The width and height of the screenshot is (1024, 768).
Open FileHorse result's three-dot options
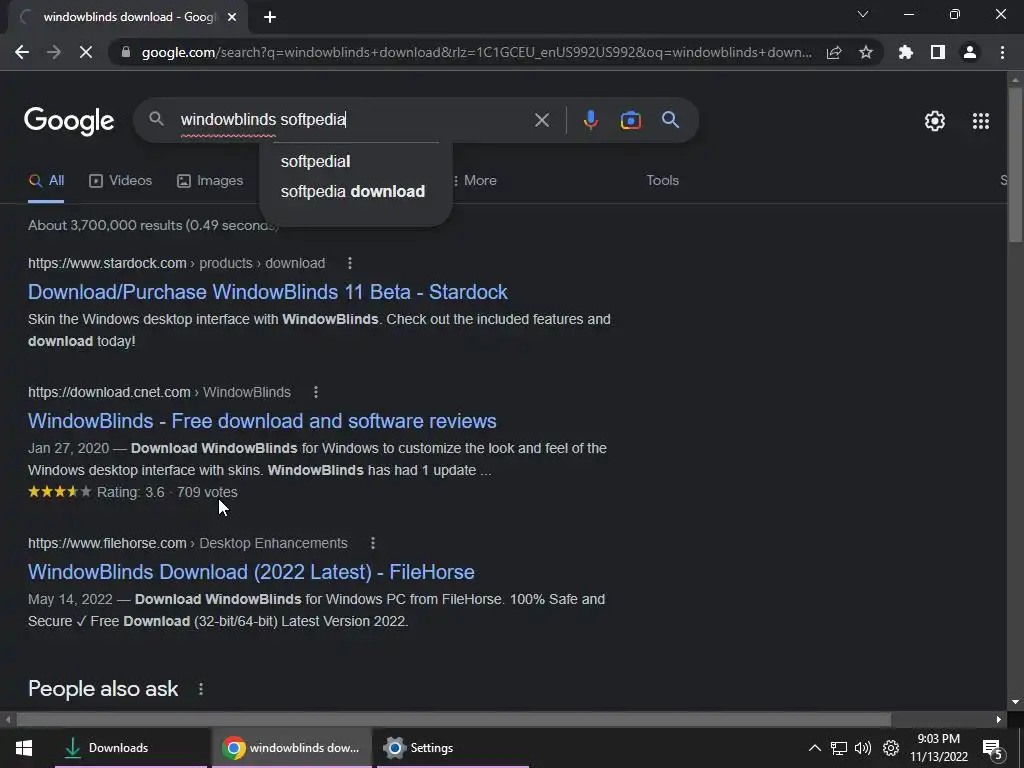pyautogui.click(x=373, y=543)
